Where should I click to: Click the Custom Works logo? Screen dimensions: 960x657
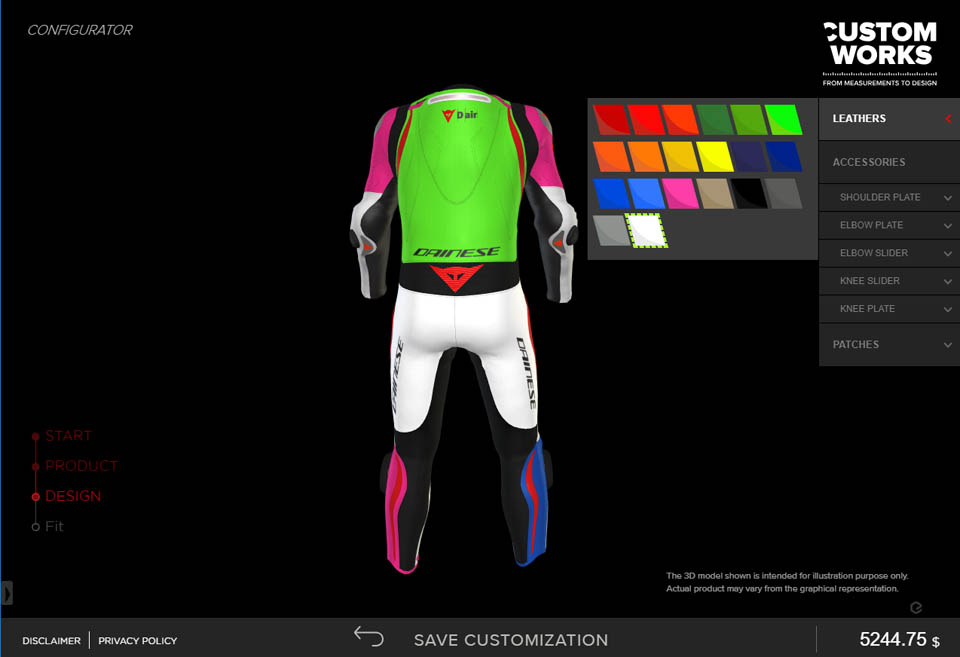tap(880, 54)
